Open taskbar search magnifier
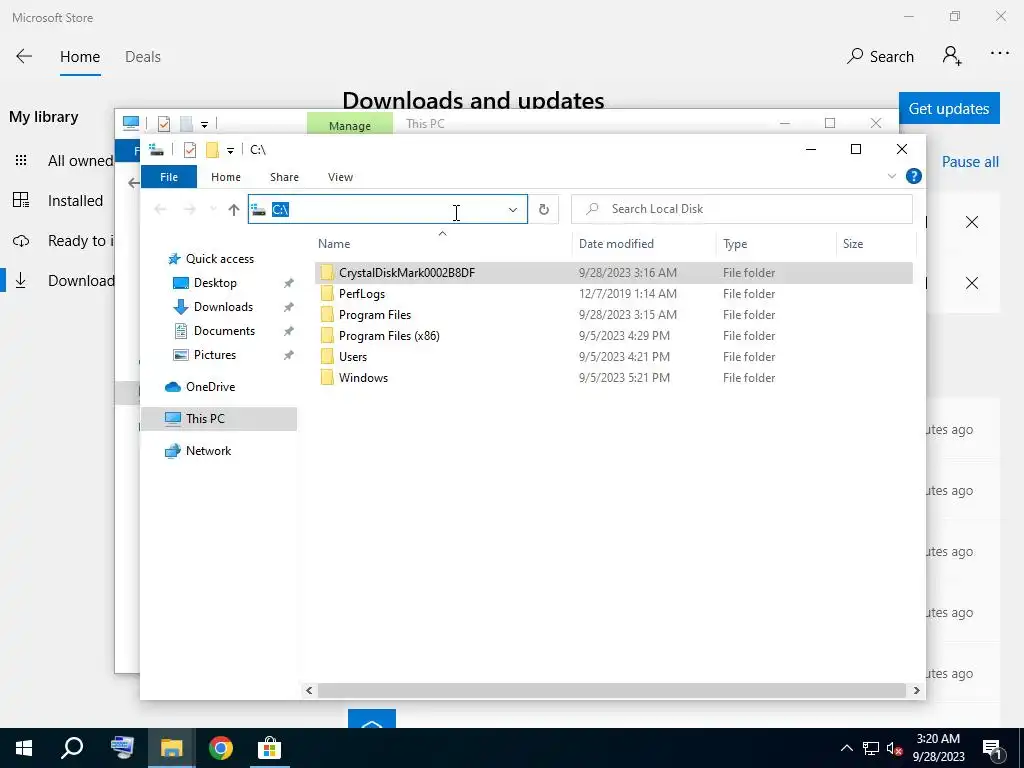This screenshot has height=768, width=1024. coord(72,748)
